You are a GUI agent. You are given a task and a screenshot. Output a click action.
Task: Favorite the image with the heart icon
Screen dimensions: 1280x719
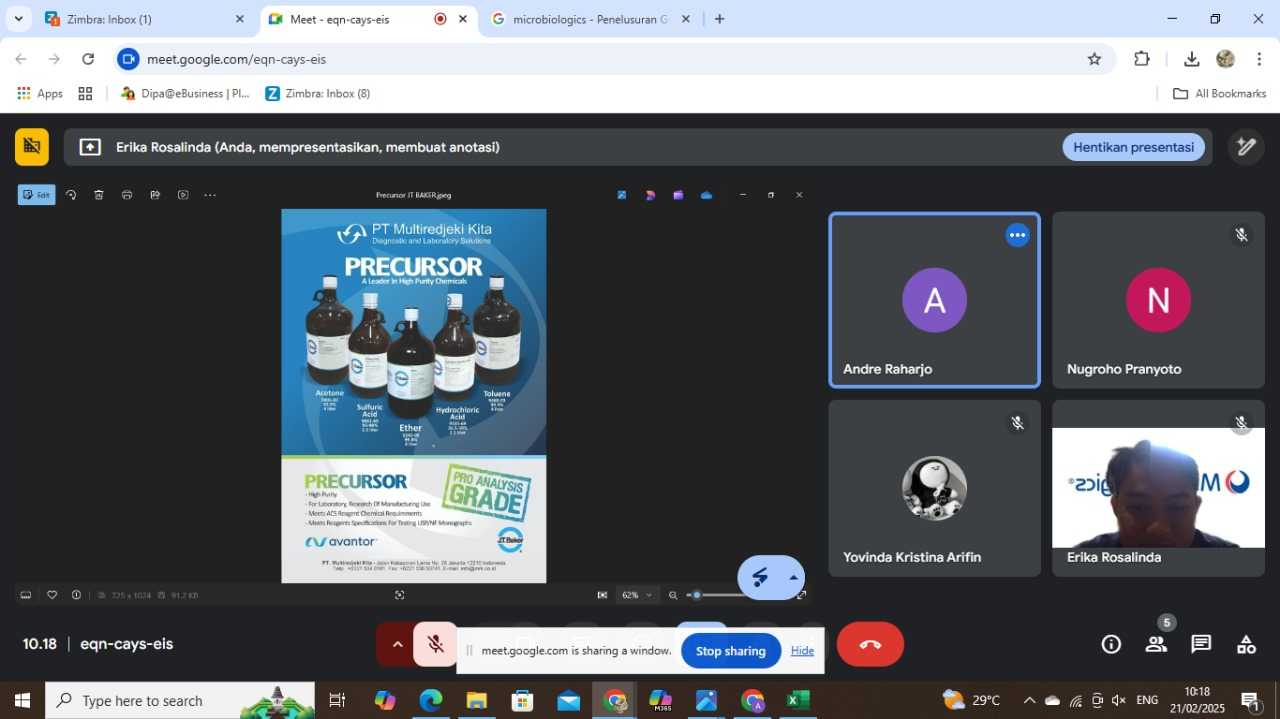click(52, 595)
